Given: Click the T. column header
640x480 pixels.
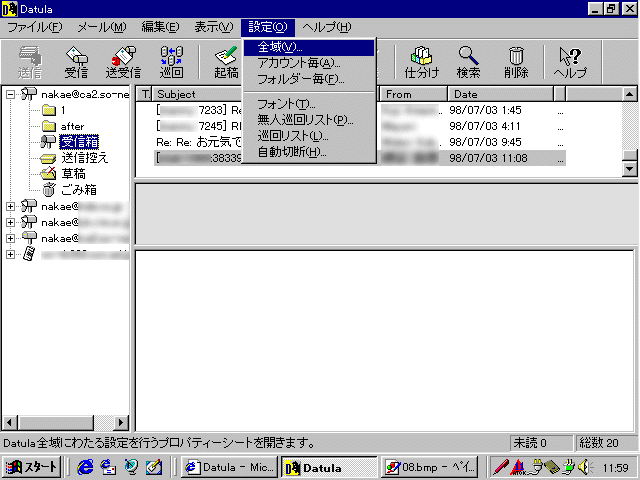Looking at the screenshot, I should [x=145, y=94].
